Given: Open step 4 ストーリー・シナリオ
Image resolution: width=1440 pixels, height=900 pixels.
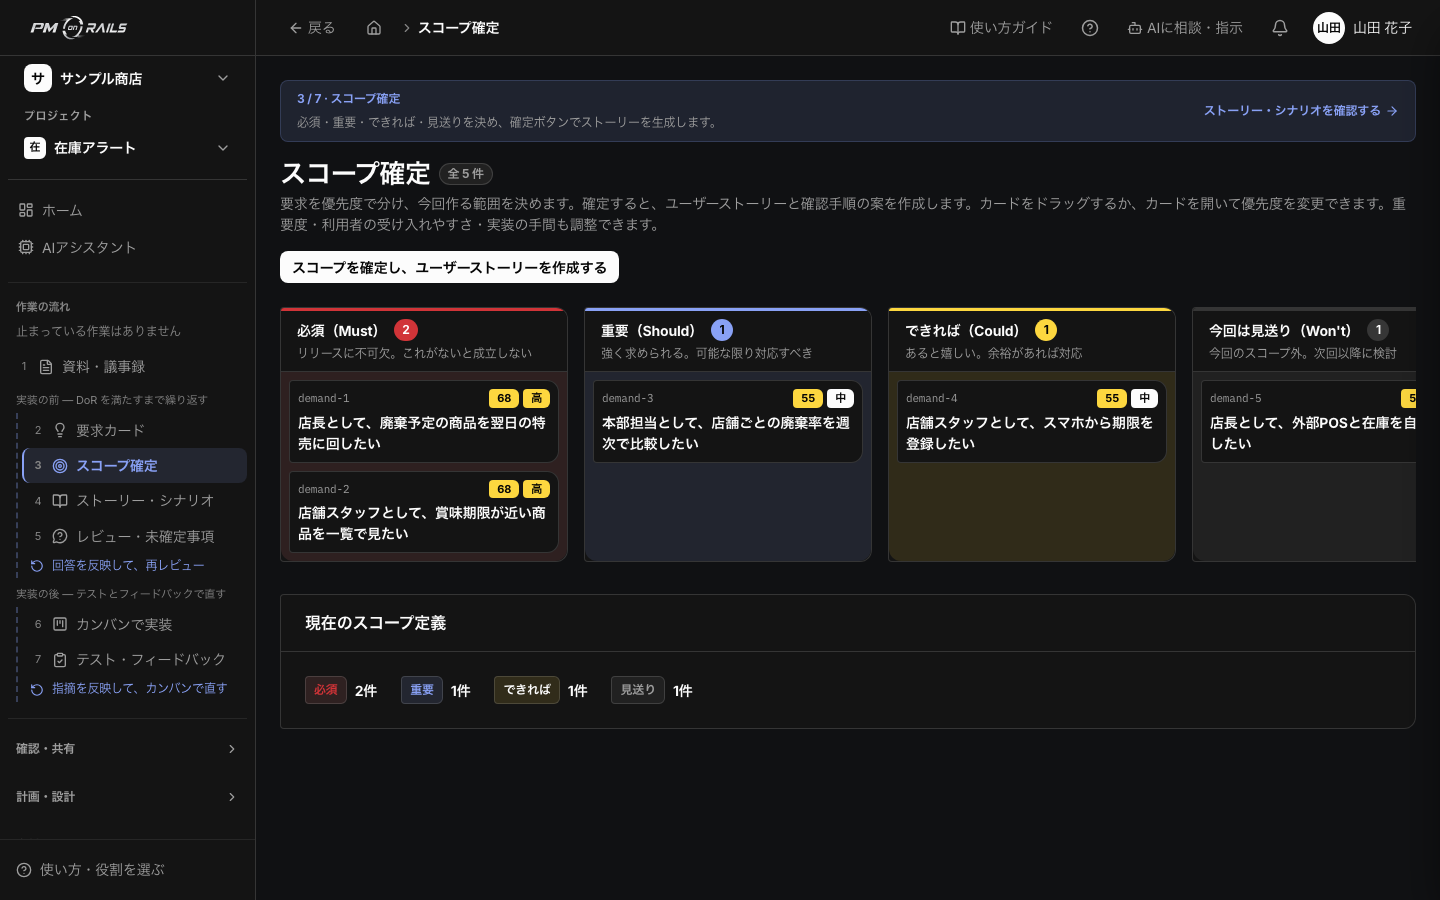Looking at the screenshot, I should coord(134,501).
